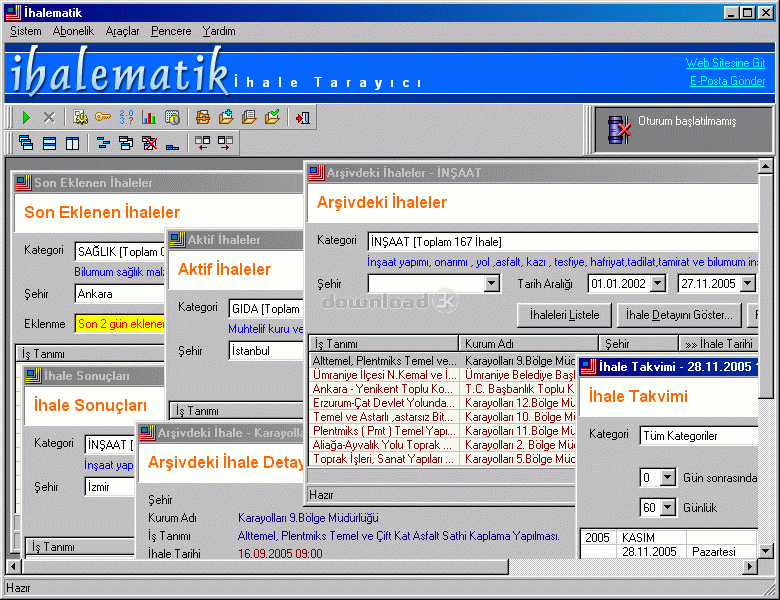
Task: Click the green play start session icon
Action: pos(26,117)
